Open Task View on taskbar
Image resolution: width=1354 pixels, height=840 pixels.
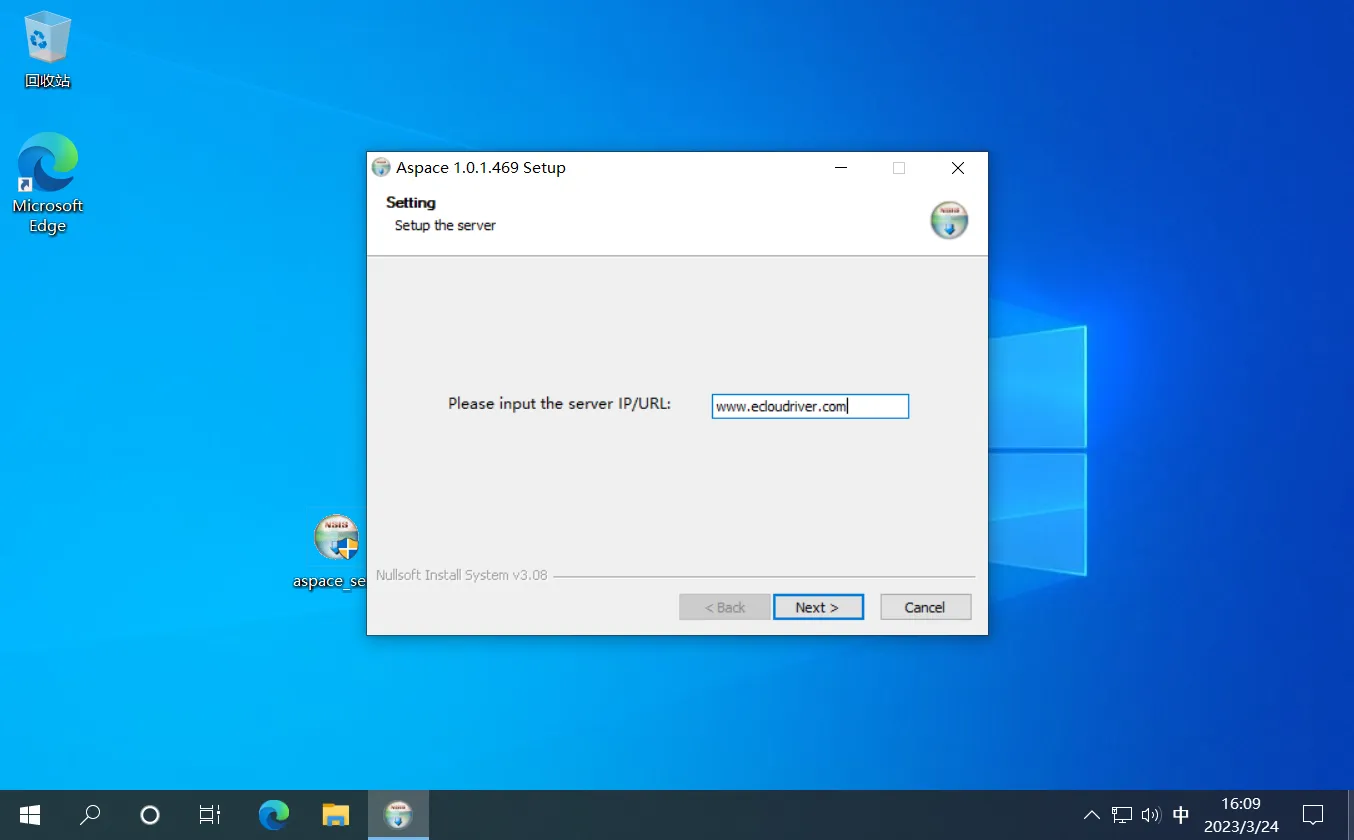(210, 814)
